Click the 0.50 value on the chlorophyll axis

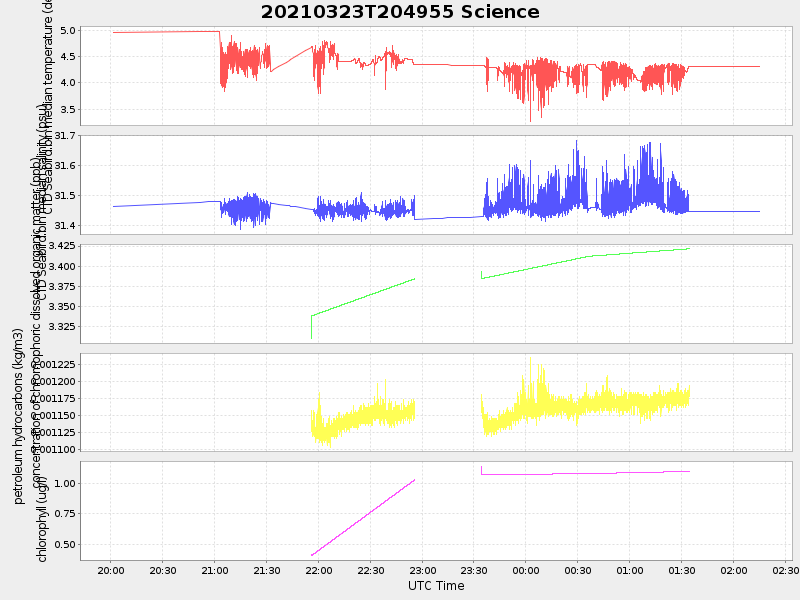65,544
